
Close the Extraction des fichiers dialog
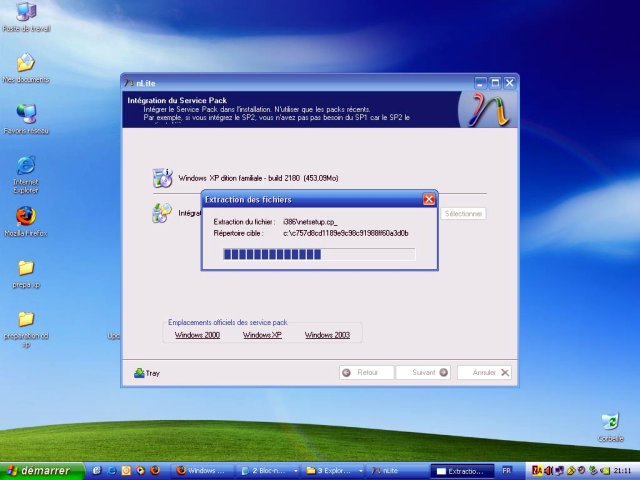[429, 199]
